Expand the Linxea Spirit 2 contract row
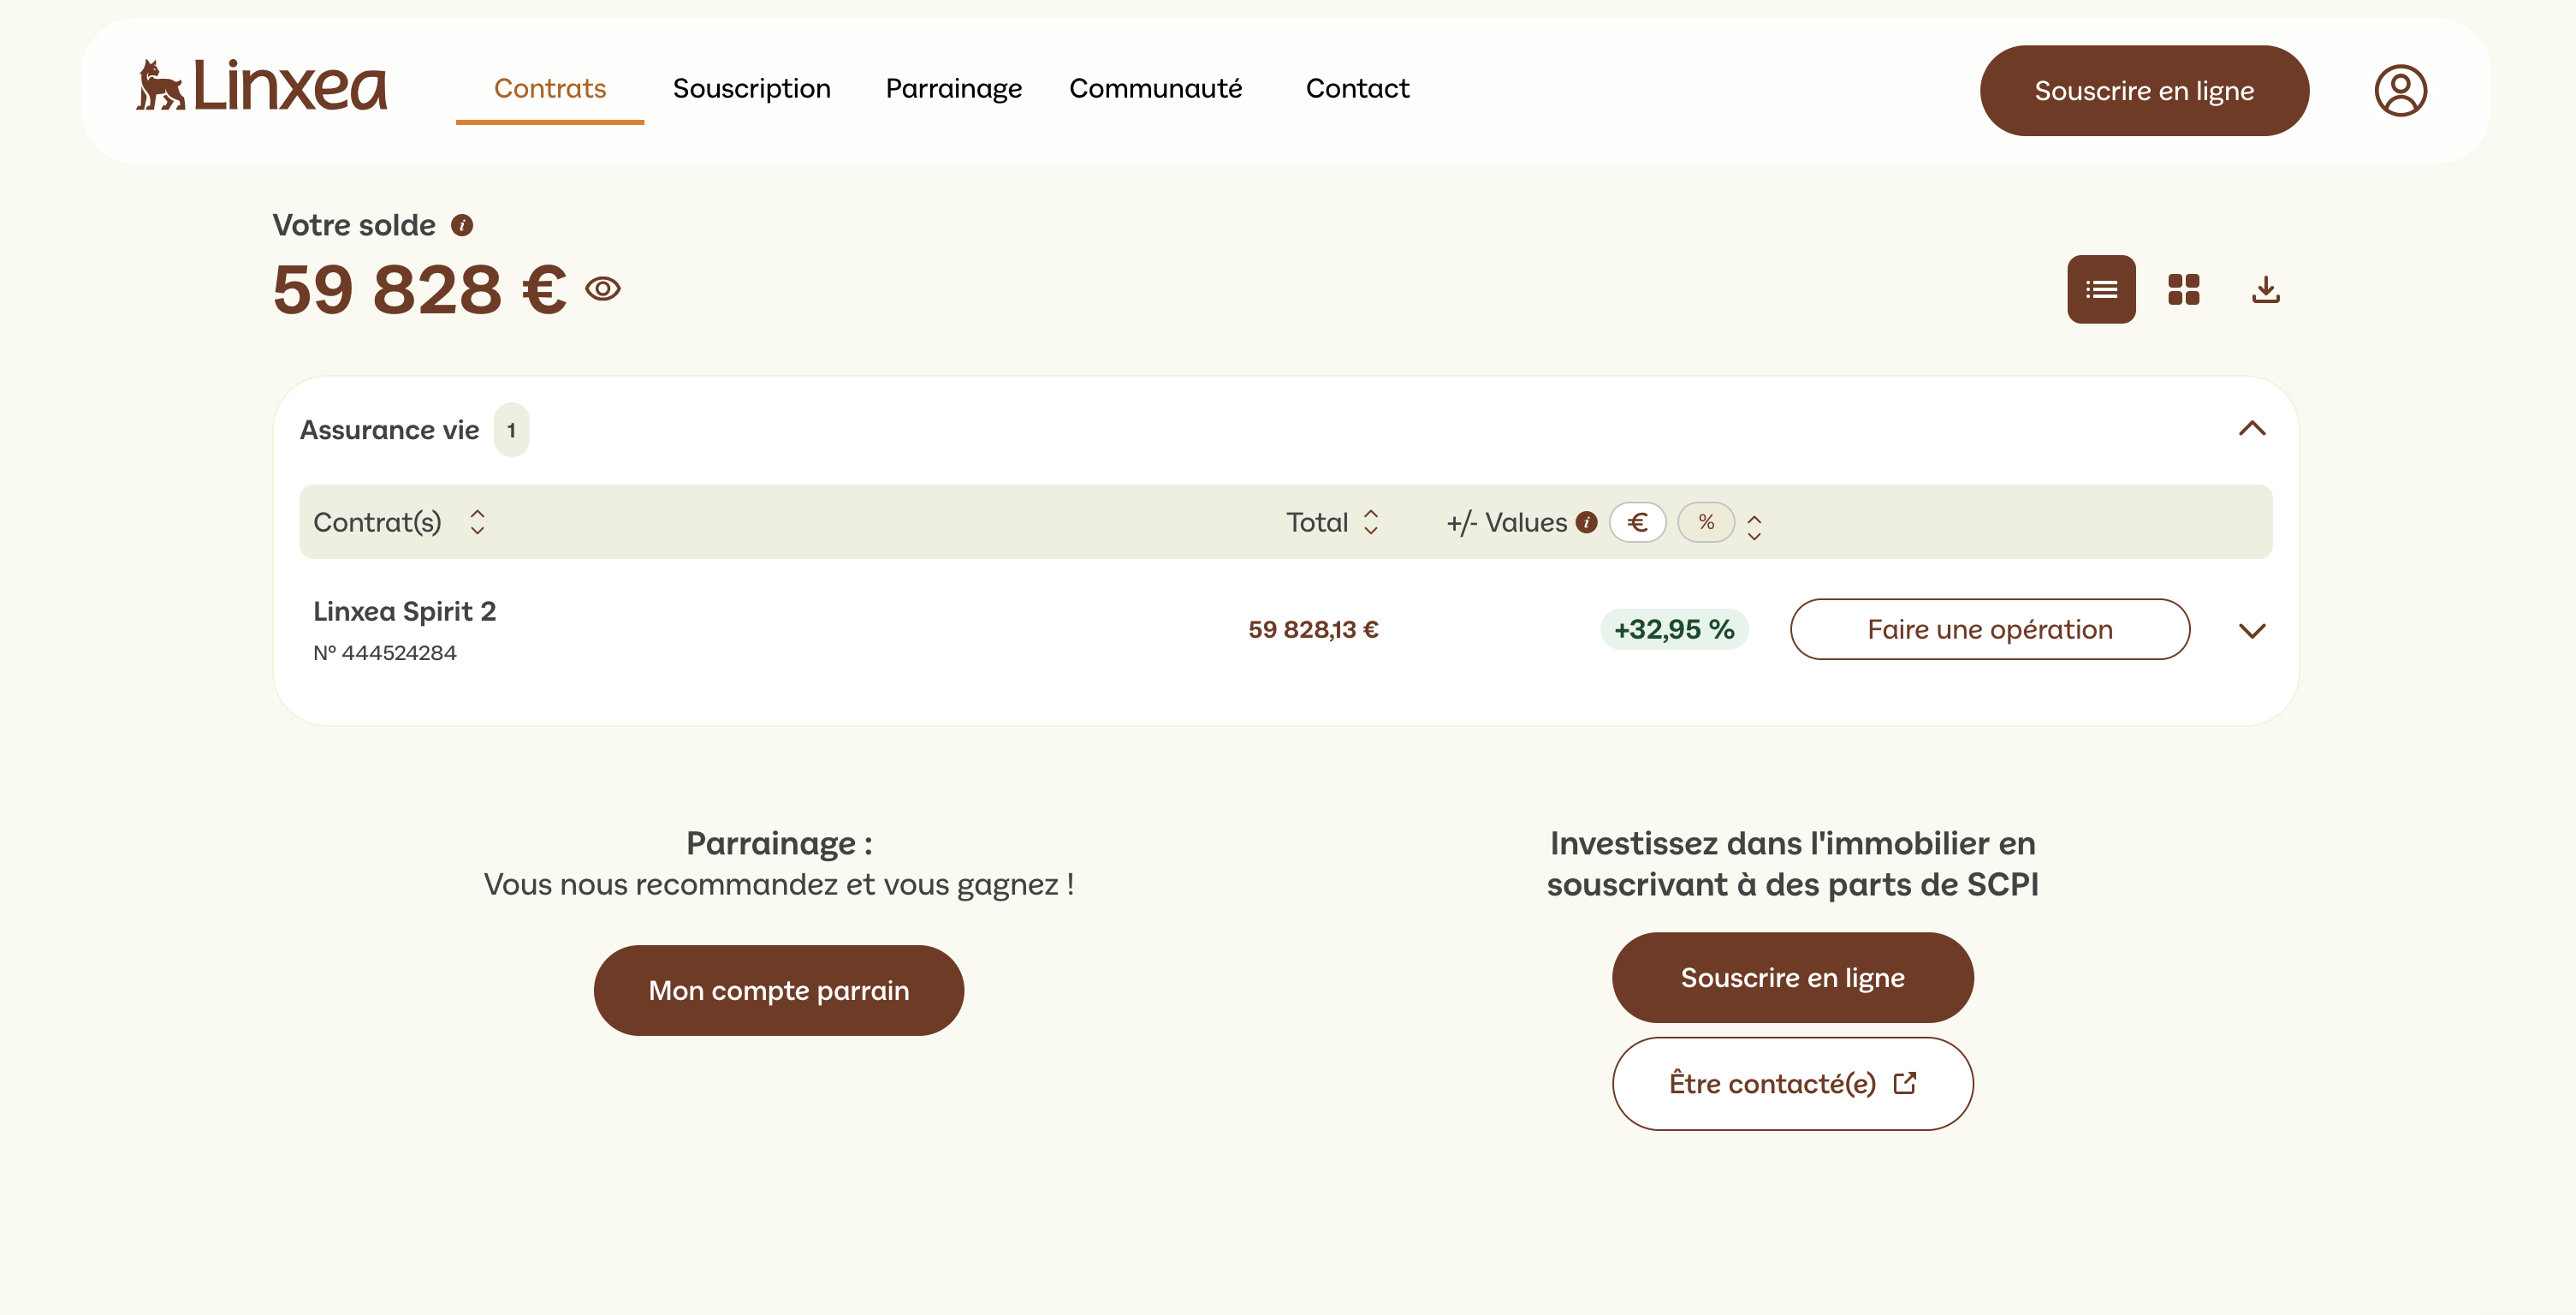The width and height of the screenshot is (2576, 1315). (x=2252, y=630)
